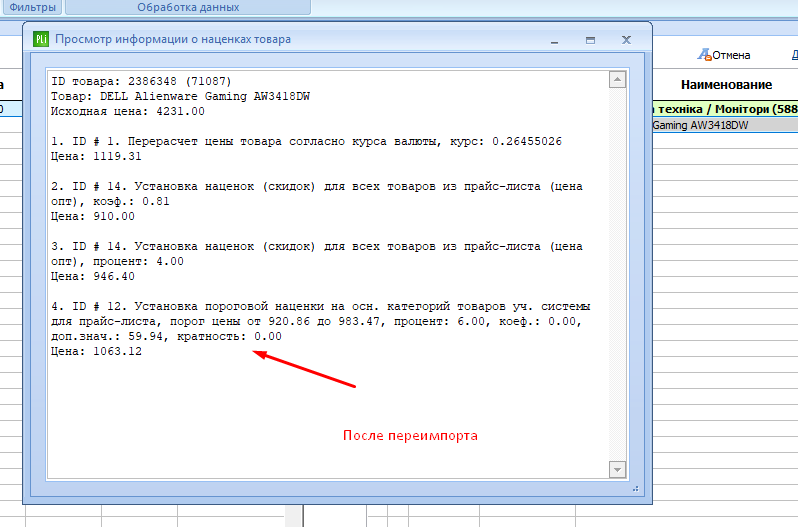Close the Просмотр информации о наценках dialog
Viewport: 798px width, 527px height.
(626, 40)
